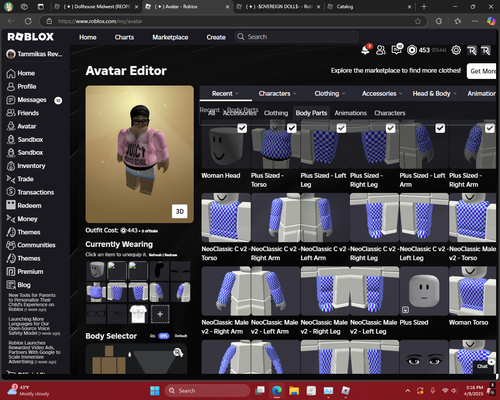Uncheck Plus Sized - Right Leg
The width and height of the screenshot is (500, 400).
(x=391, y=128)
